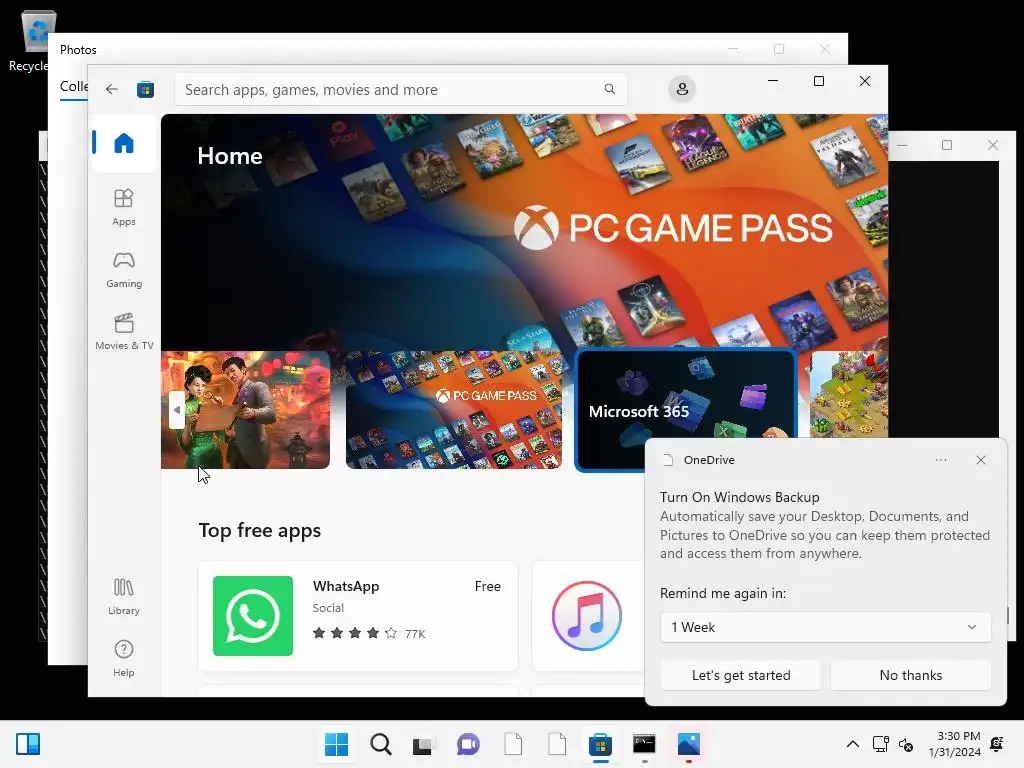This screenshot has width=1024, height=768.
Task: Open the farm game thumbnail in carousel
Action: pos(849,395)
